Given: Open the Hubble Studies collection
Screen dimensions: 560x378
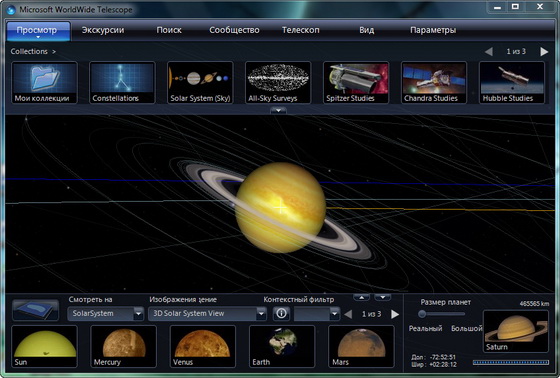Looking at the screenshot, I should (x=512, y=83).
